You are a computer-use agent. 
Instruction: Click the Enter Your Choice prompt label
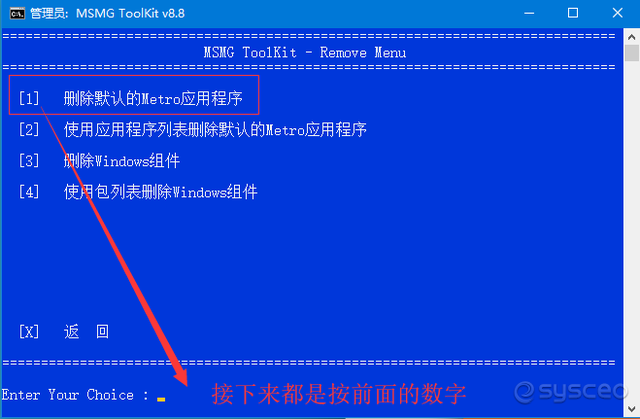pyautogui.click(x=75, y=395)
